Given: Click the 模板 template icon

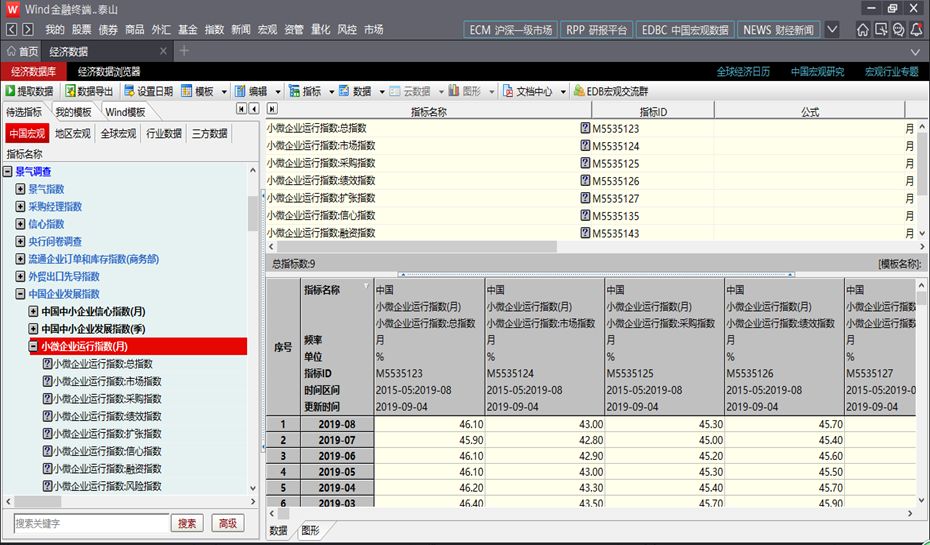Looking at the screenshot, I should point(187,91).
